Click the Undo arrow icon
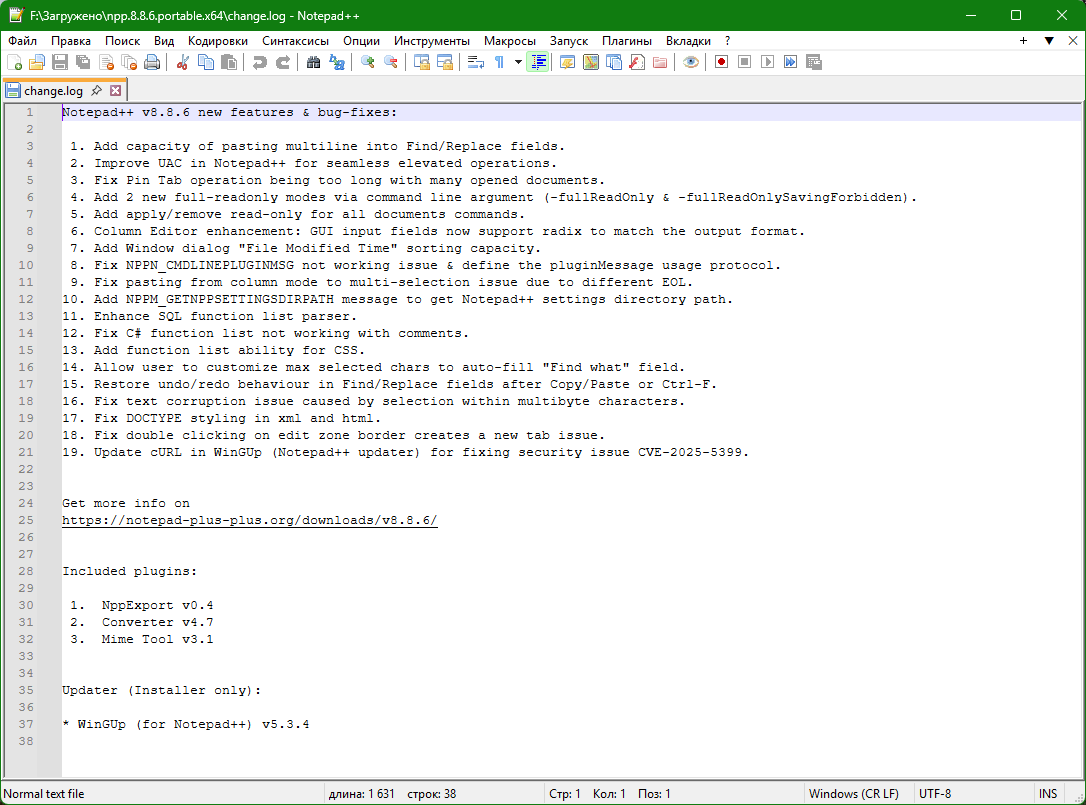The width and height of the screenshot is (1086, 805). pos(259,62)
